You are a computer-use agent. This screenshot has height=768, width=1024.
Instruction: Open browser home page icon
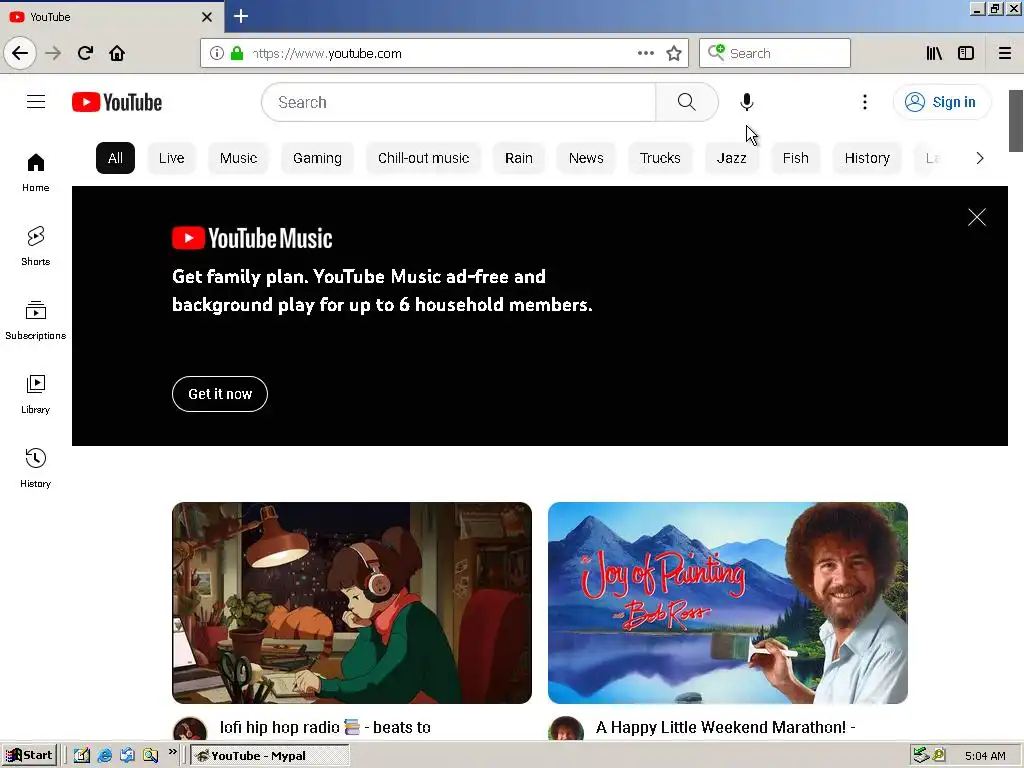(x=117, y=53)
